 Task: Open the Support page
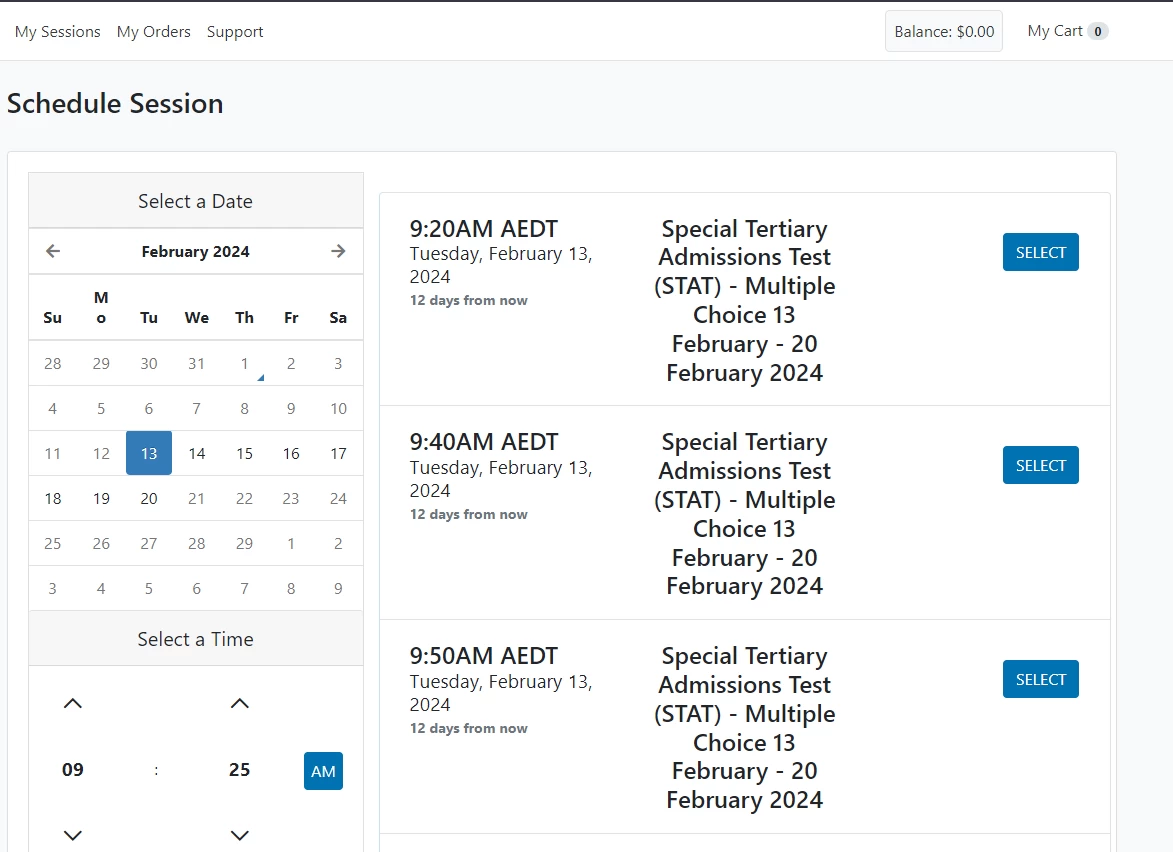235,31
